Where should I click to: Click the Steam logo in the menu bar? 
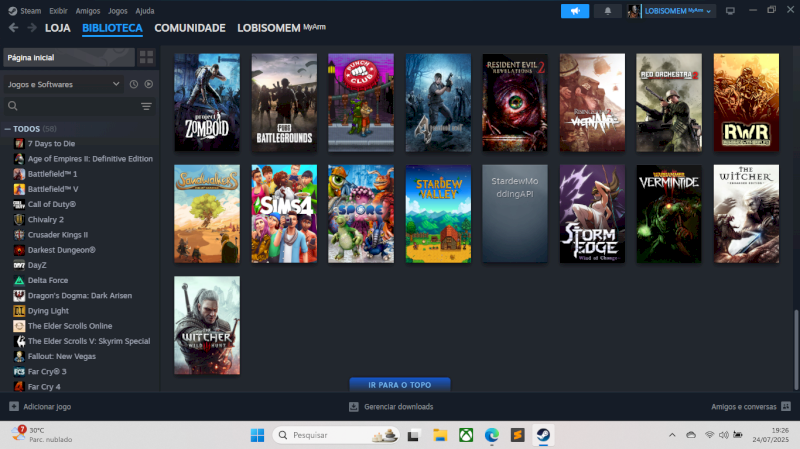13,11
